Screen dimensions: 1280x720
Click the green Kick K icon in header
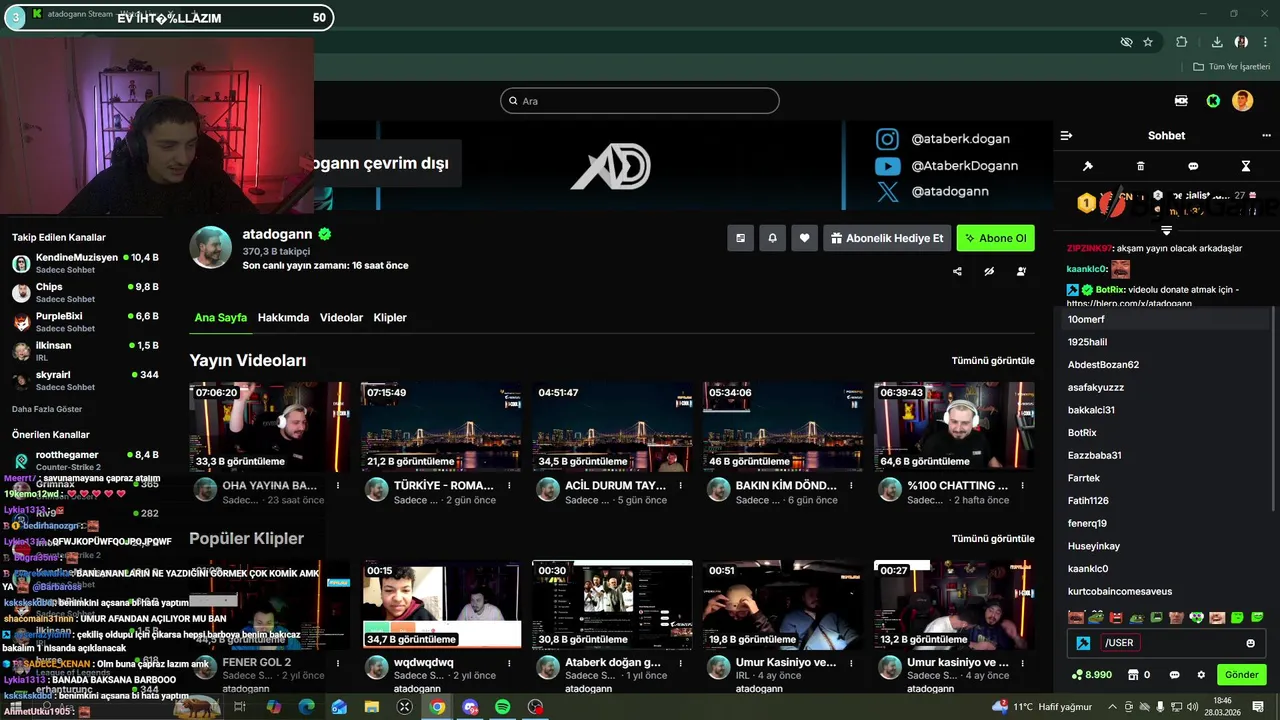pos(1213,101)
